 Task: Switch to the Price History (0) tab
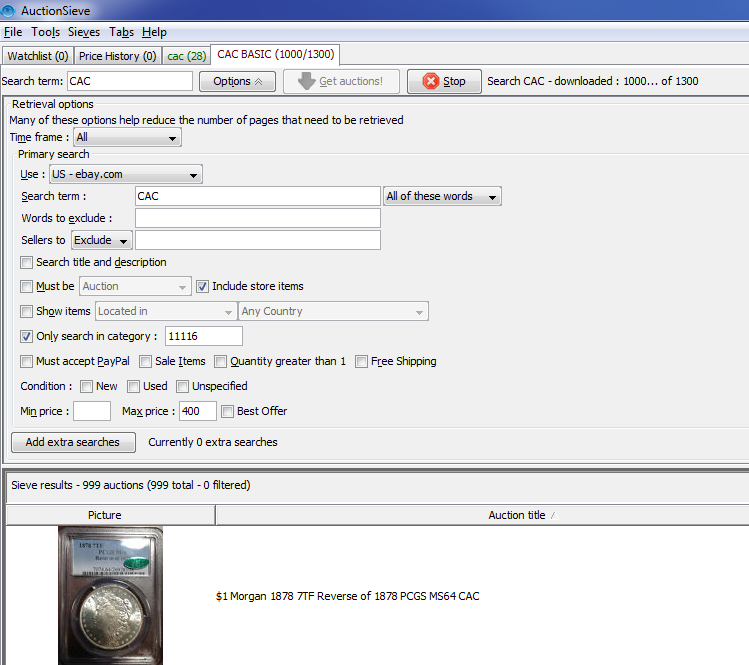(x=118, y=56)
